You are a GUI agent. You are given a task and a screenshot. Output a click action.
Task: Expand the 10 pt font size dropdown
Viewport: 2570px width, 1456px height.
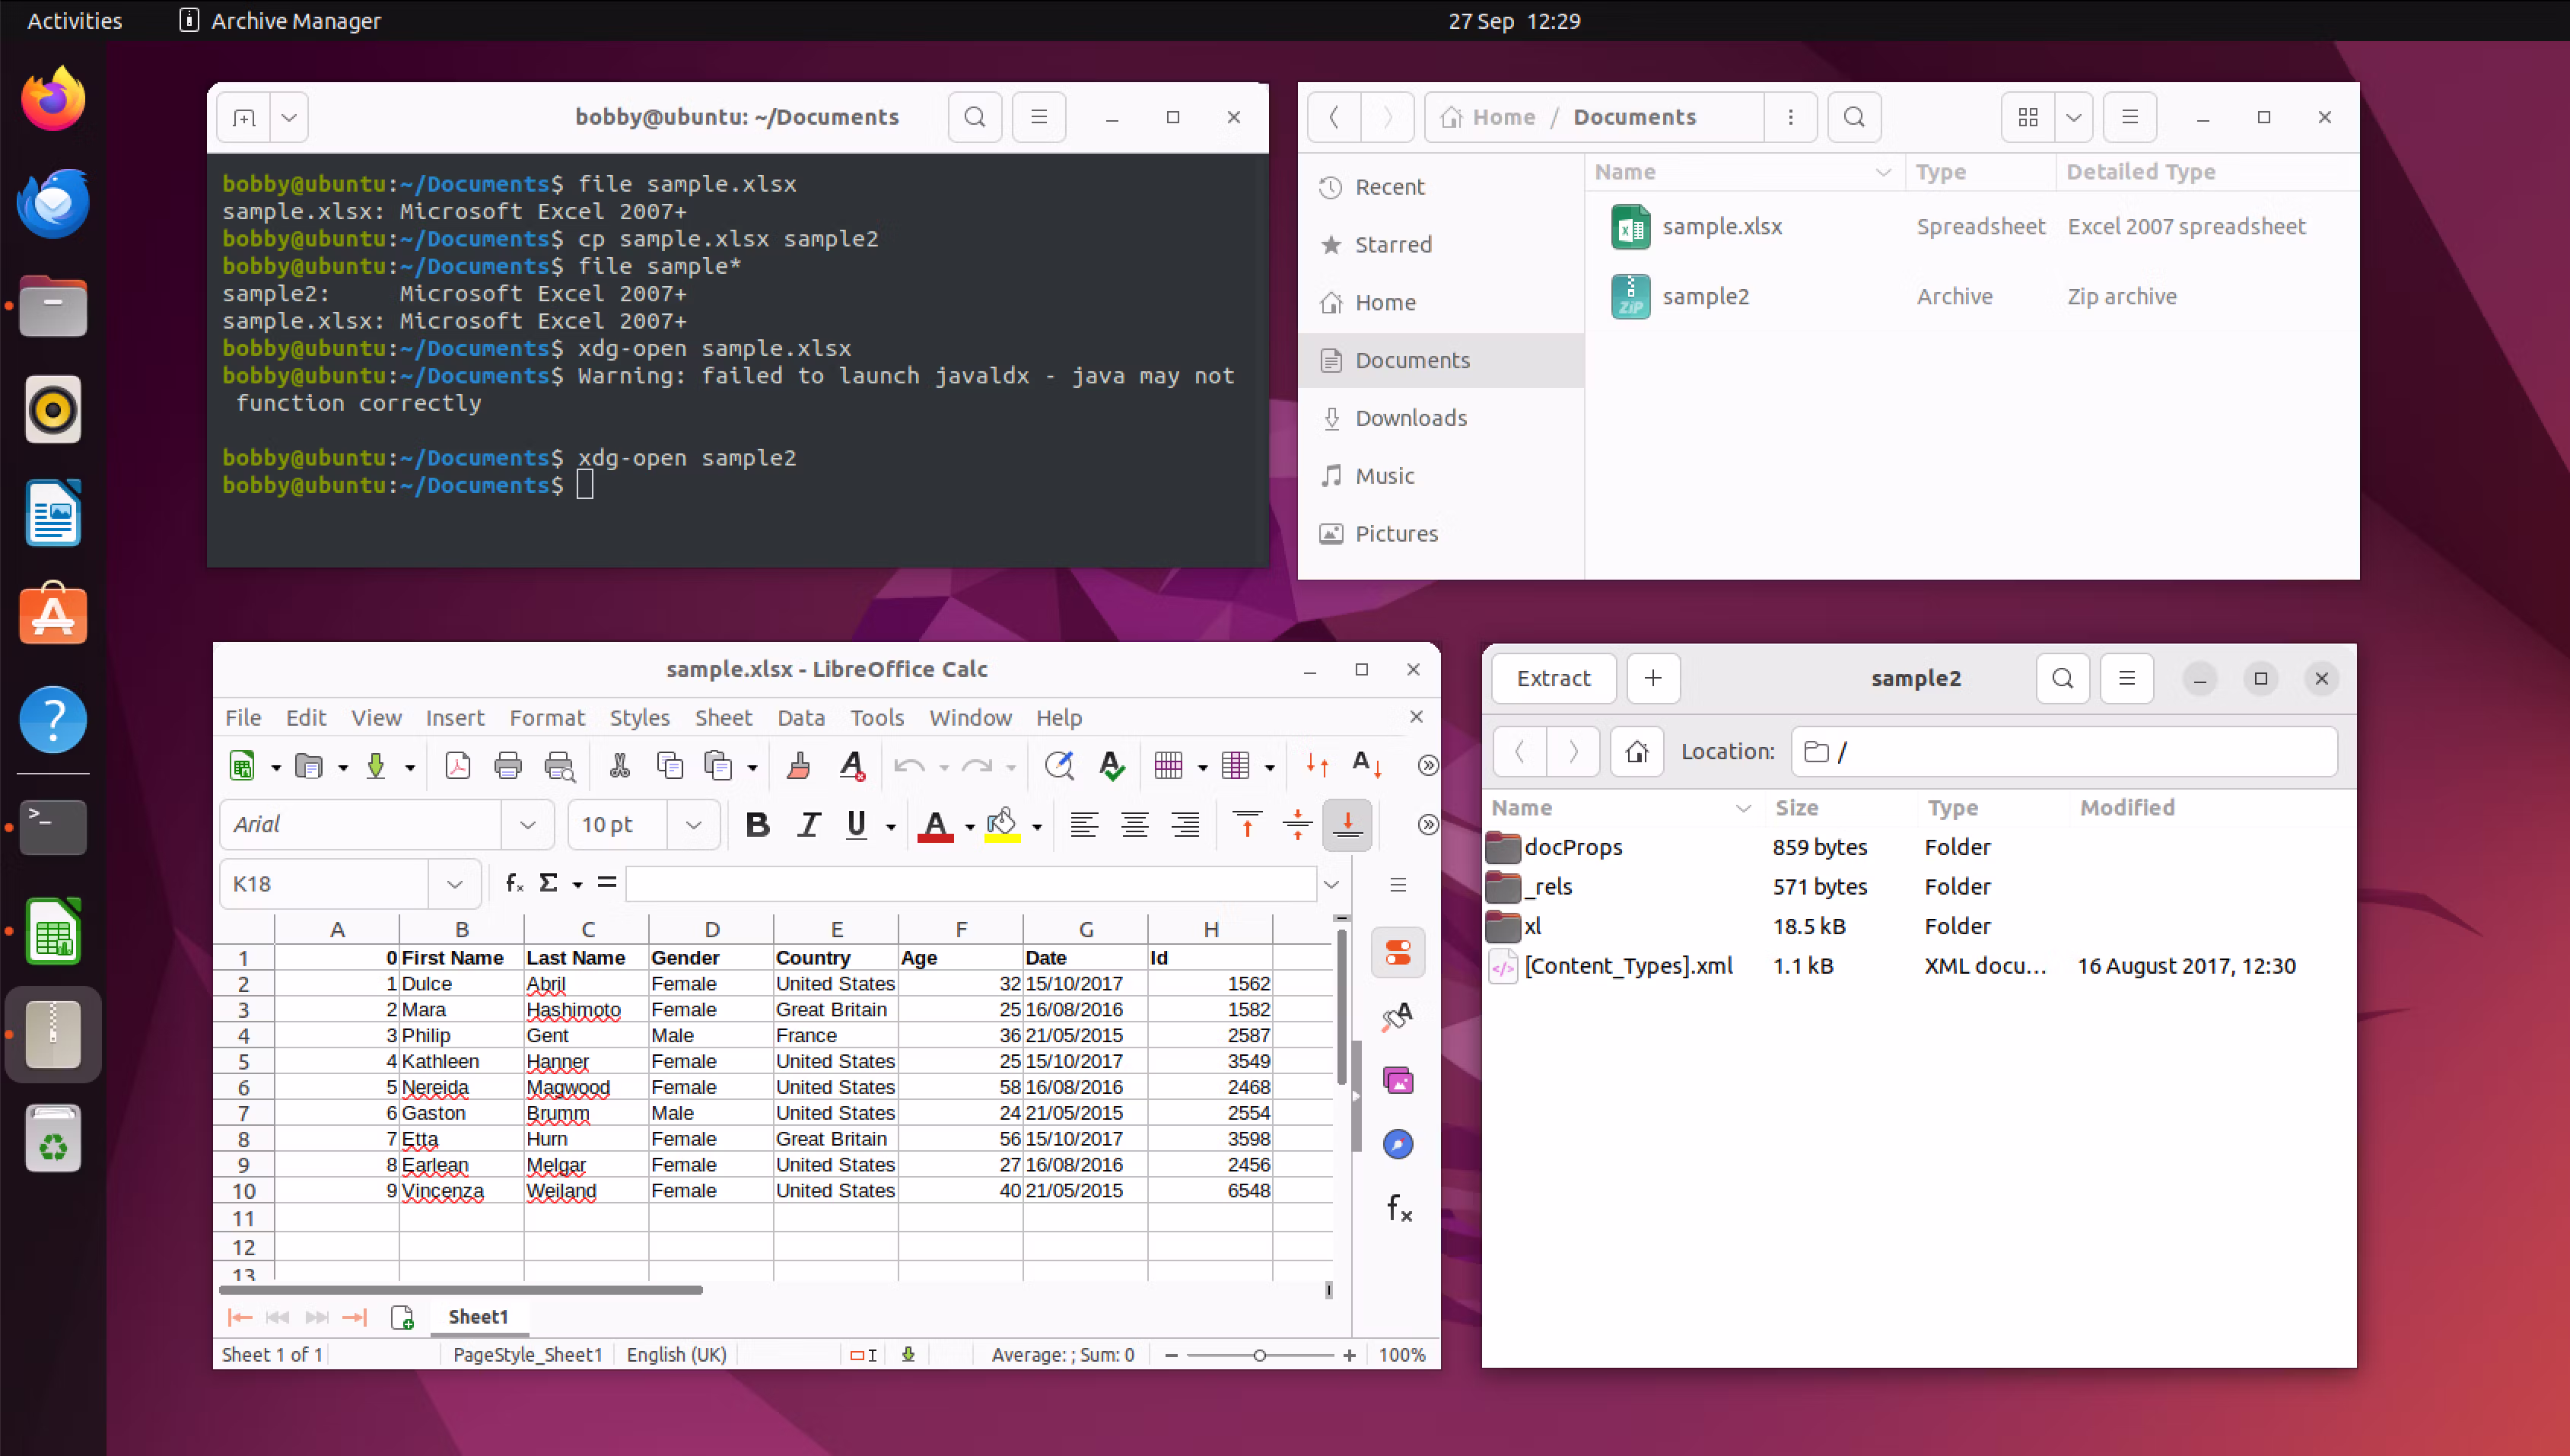point(693,825)
